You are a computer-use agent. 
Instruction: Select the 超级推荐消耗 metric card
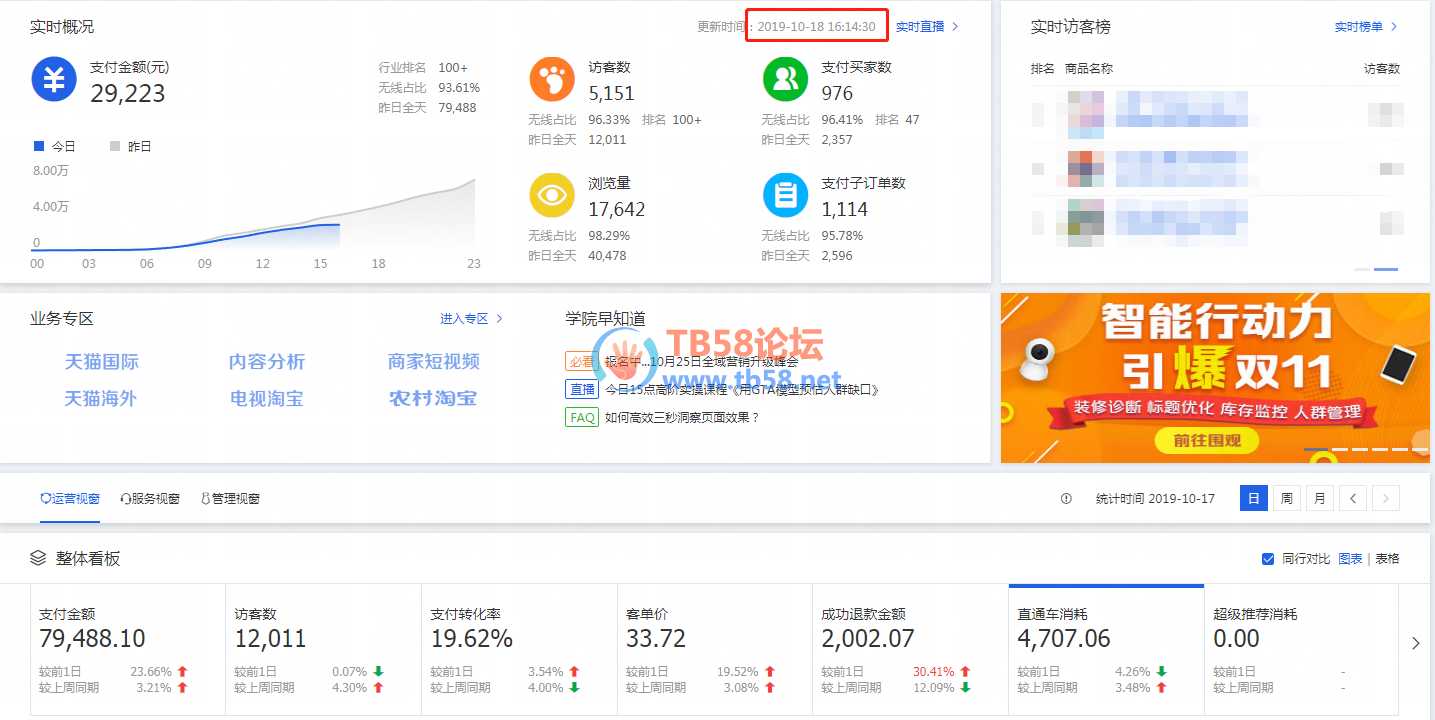tap(1302, 650)
